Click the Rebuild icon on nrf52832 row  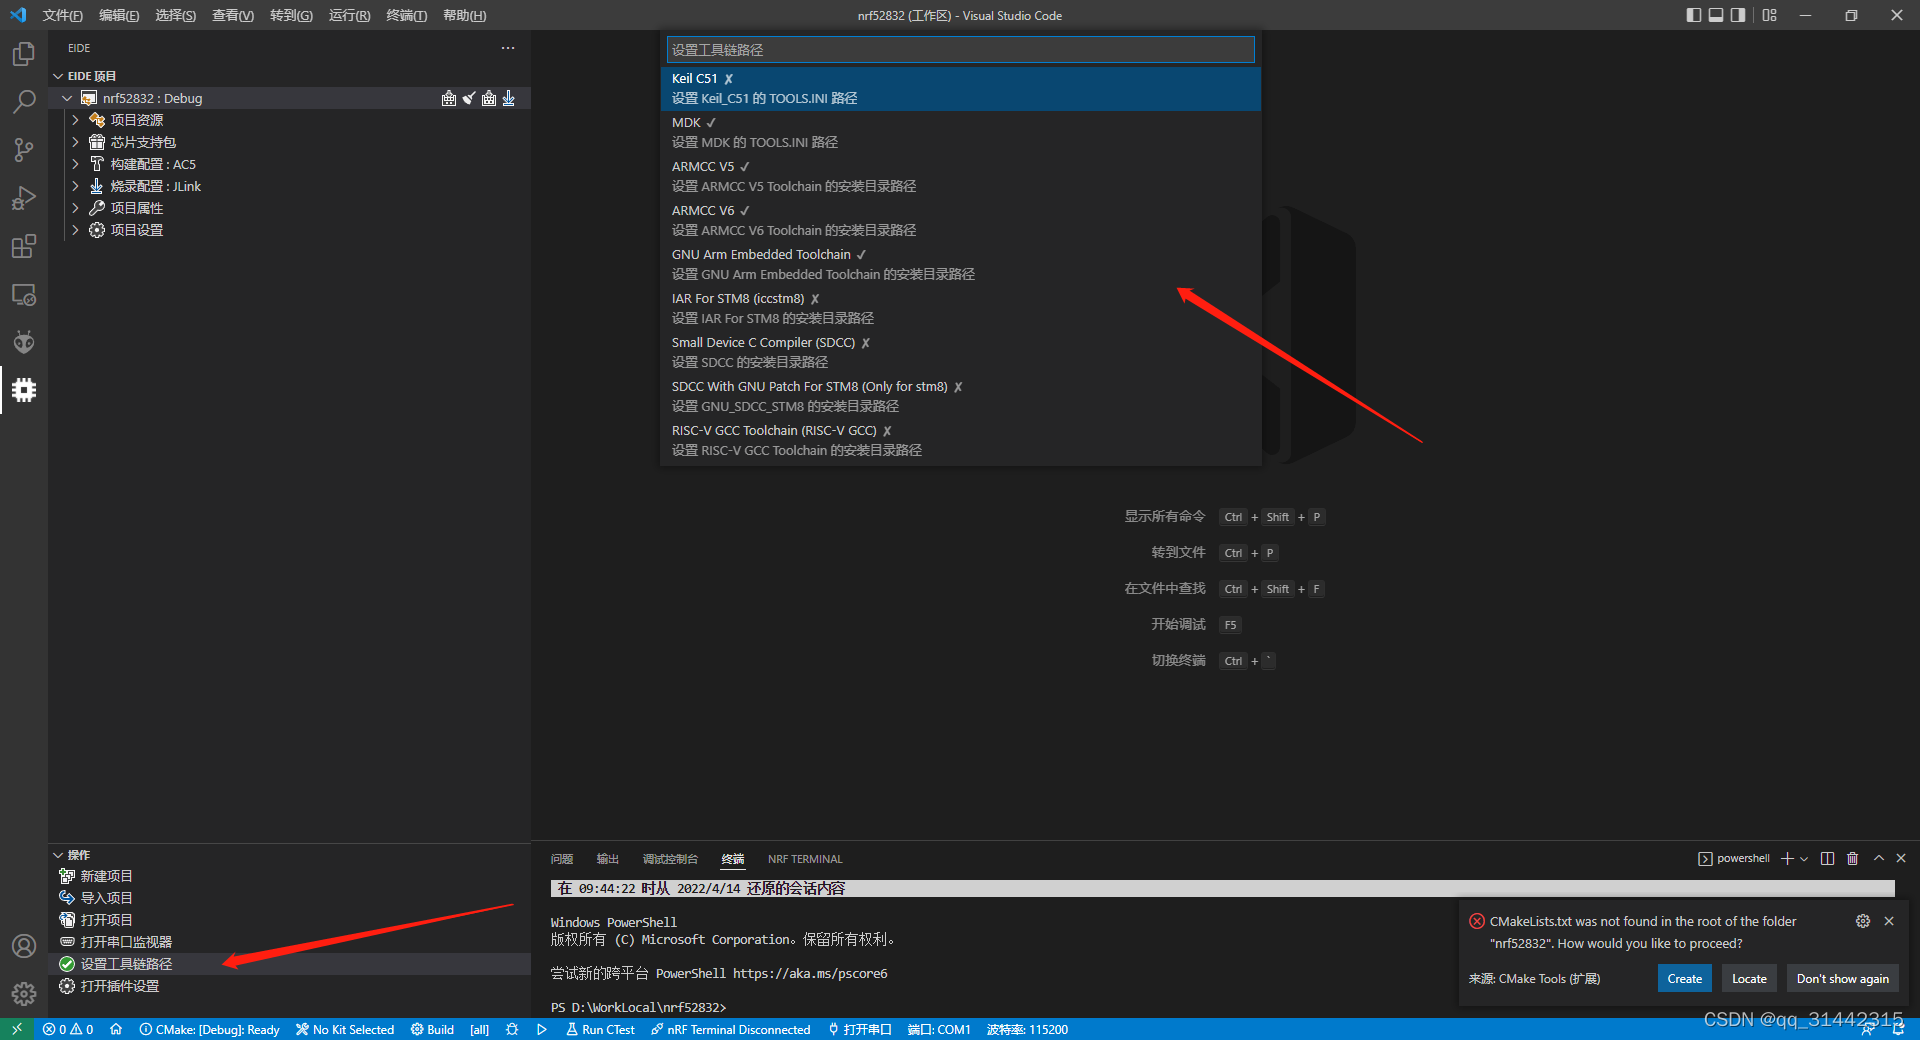coord(489,98)
